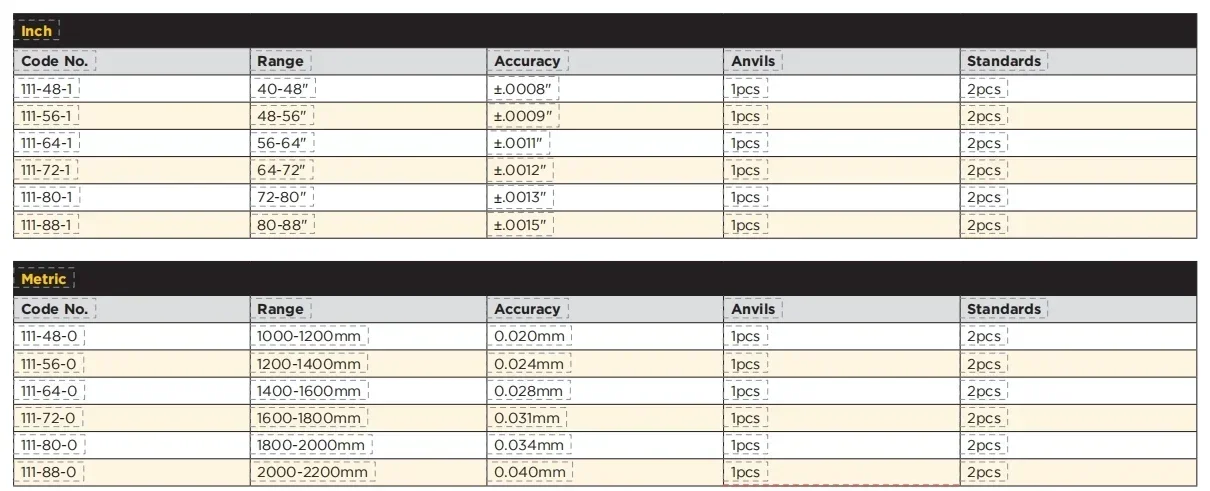Image resolution: width=1210 pixels, height=491 pixels.
Task: Select the 1200-1400mm range cell
Action: (x=308, y=364)
